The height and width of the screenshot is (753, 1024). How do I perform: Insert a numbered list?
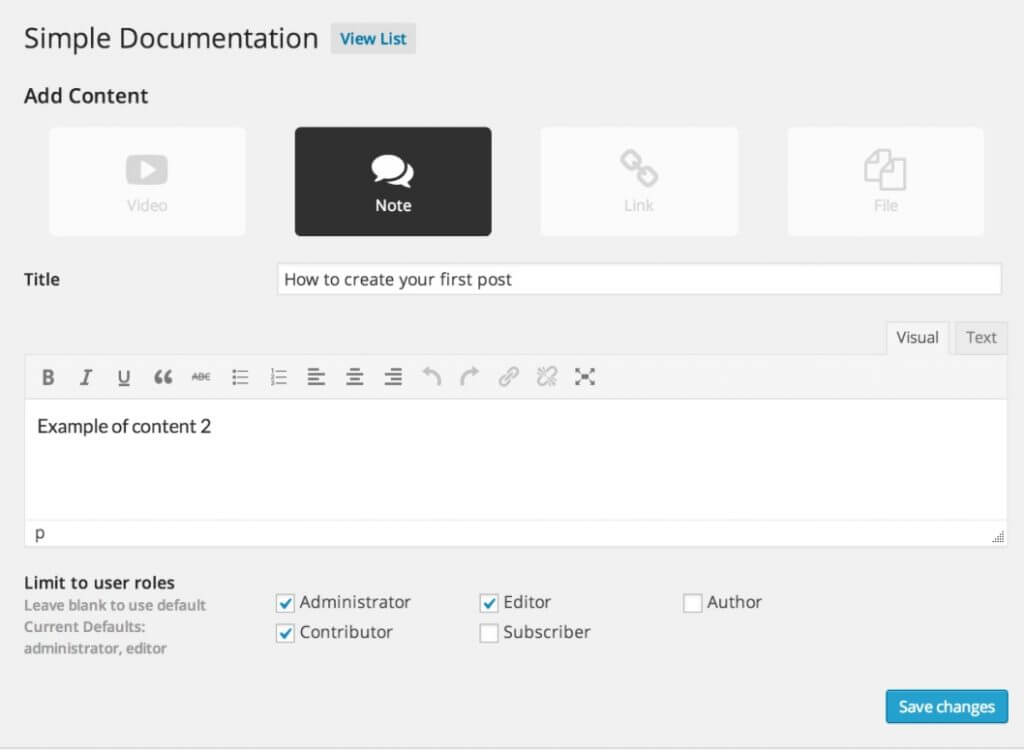(x=278, y=377)
